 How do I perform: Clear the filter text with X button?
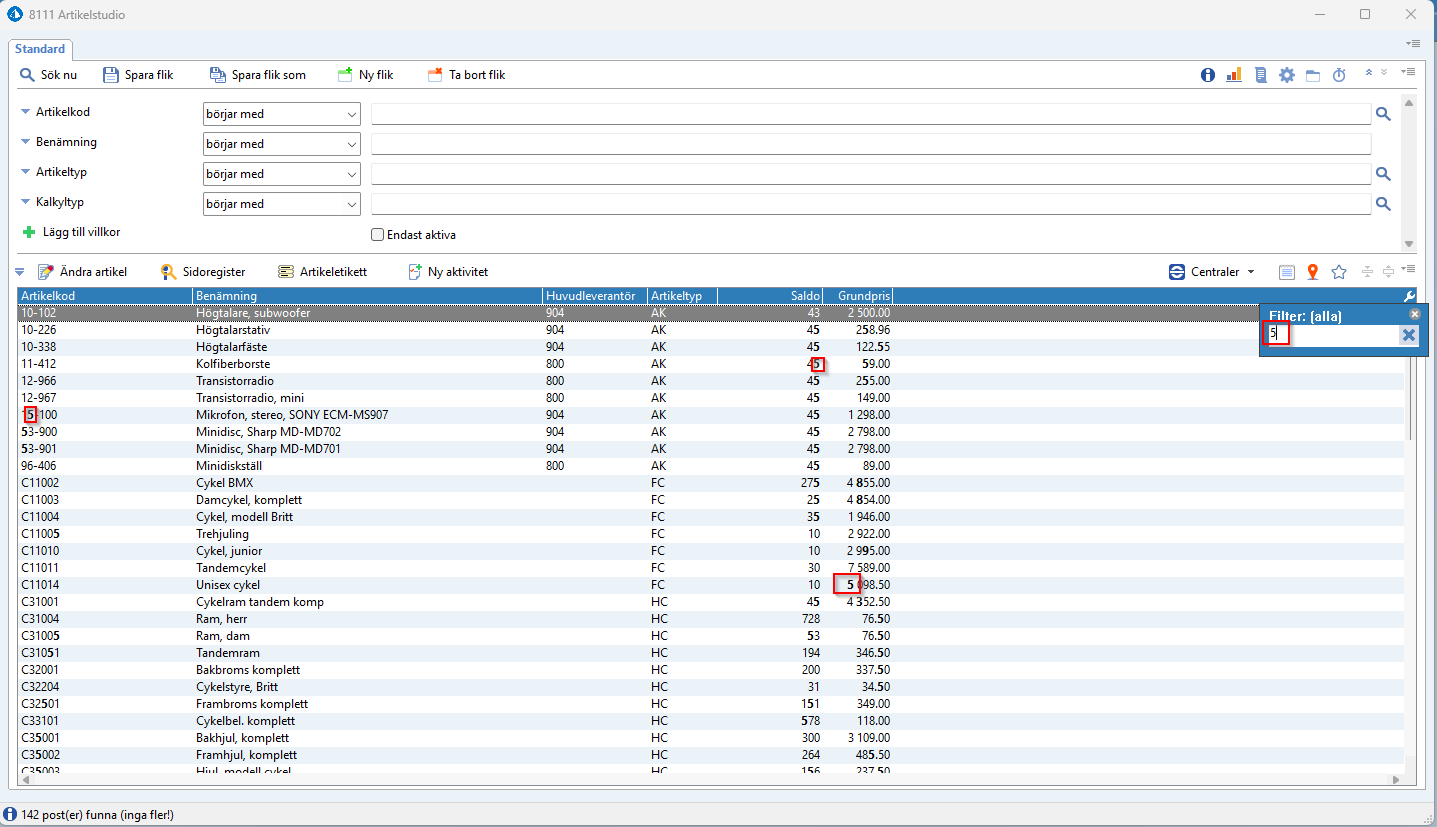pyautogui.click(x=1409, y=335)
